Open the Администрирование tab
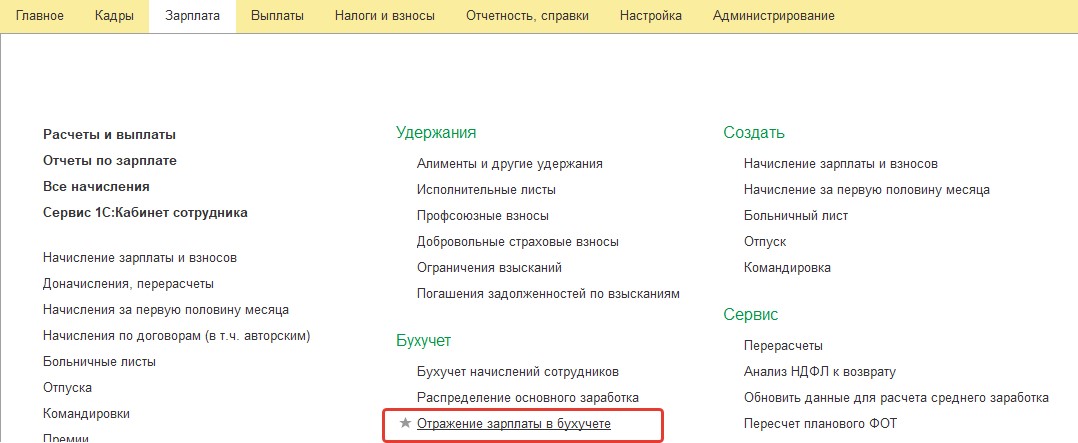 774,16
